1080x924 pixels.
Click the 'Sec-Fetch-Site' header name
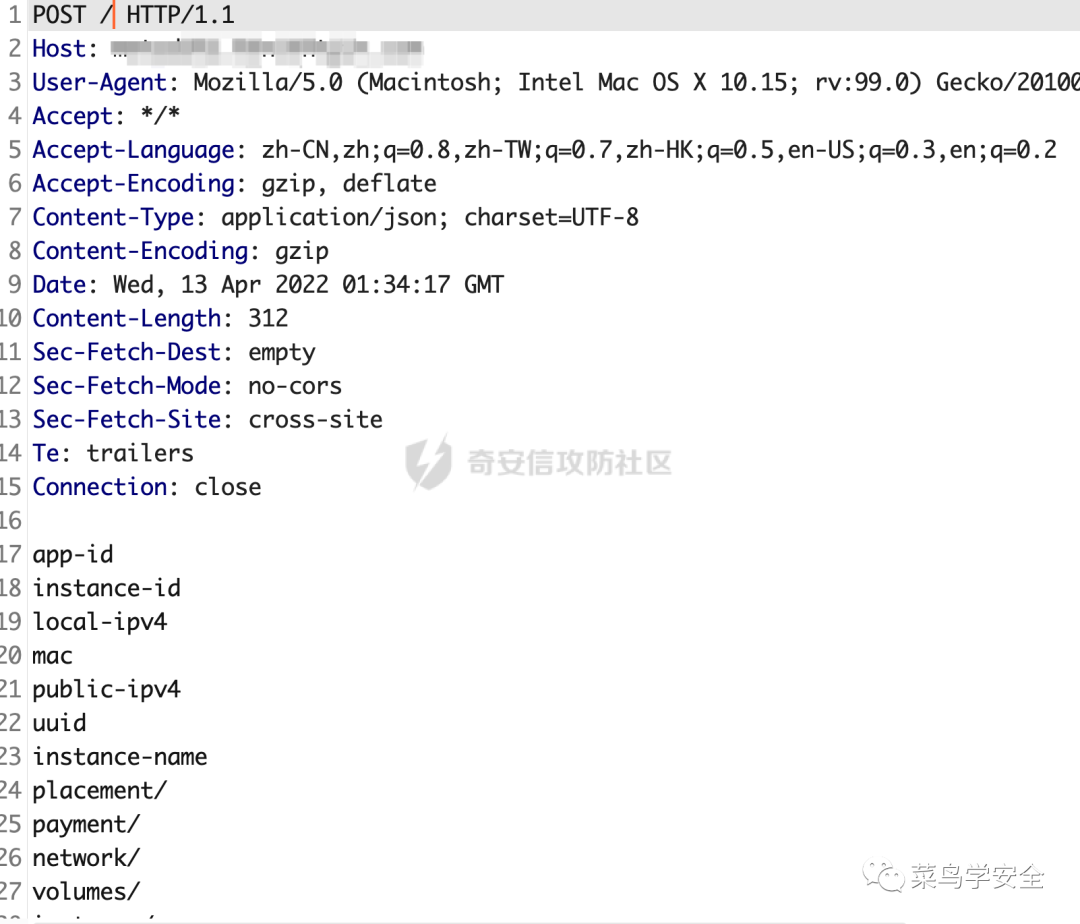[127, 420]
